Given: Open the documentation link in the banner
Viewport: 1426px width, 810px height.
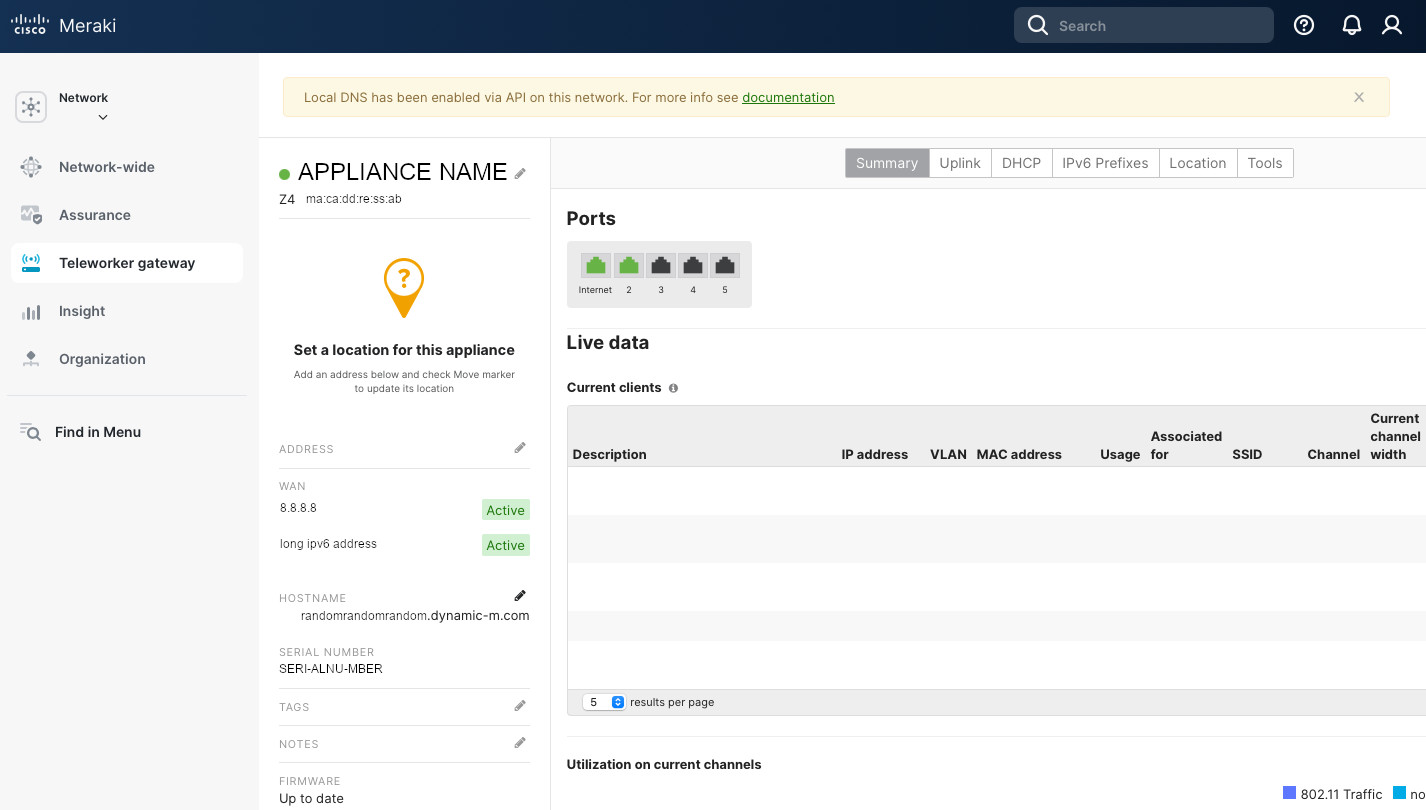Looking at the screenshot, I should coord(788,97).
